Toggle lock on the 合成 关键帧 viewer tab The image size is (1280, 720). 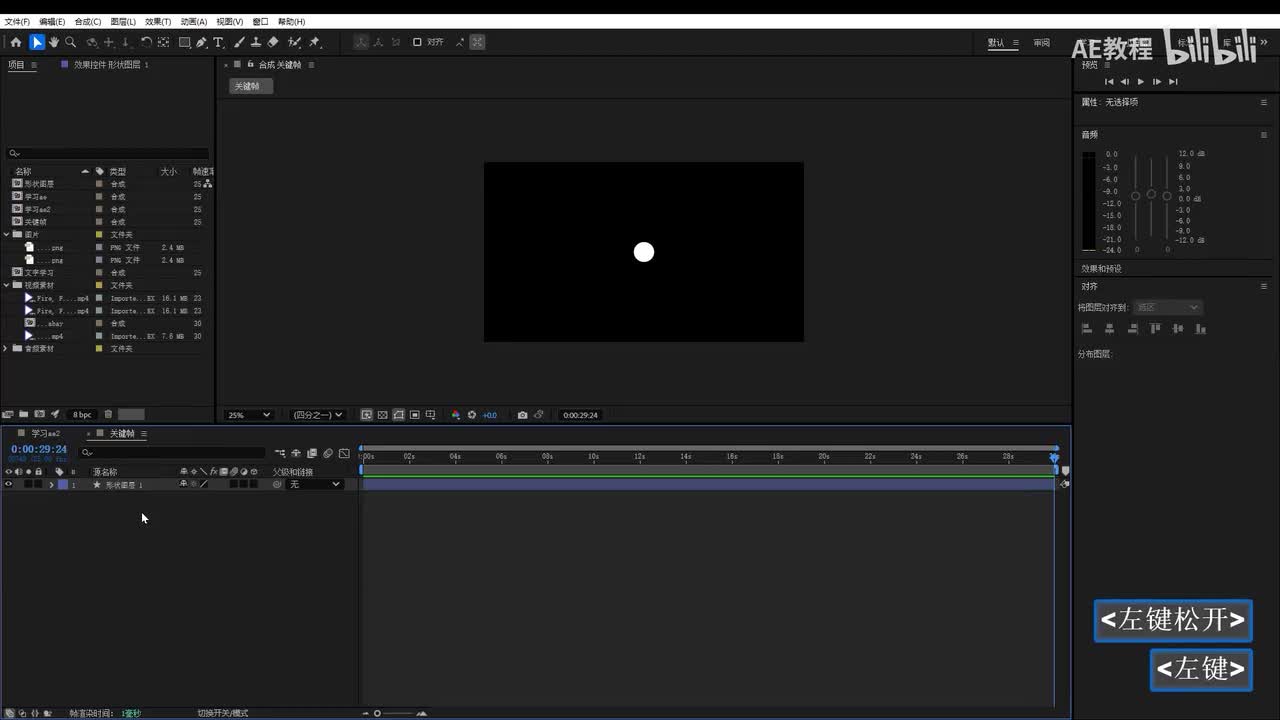pyautogui.click(x=250, y=65)
